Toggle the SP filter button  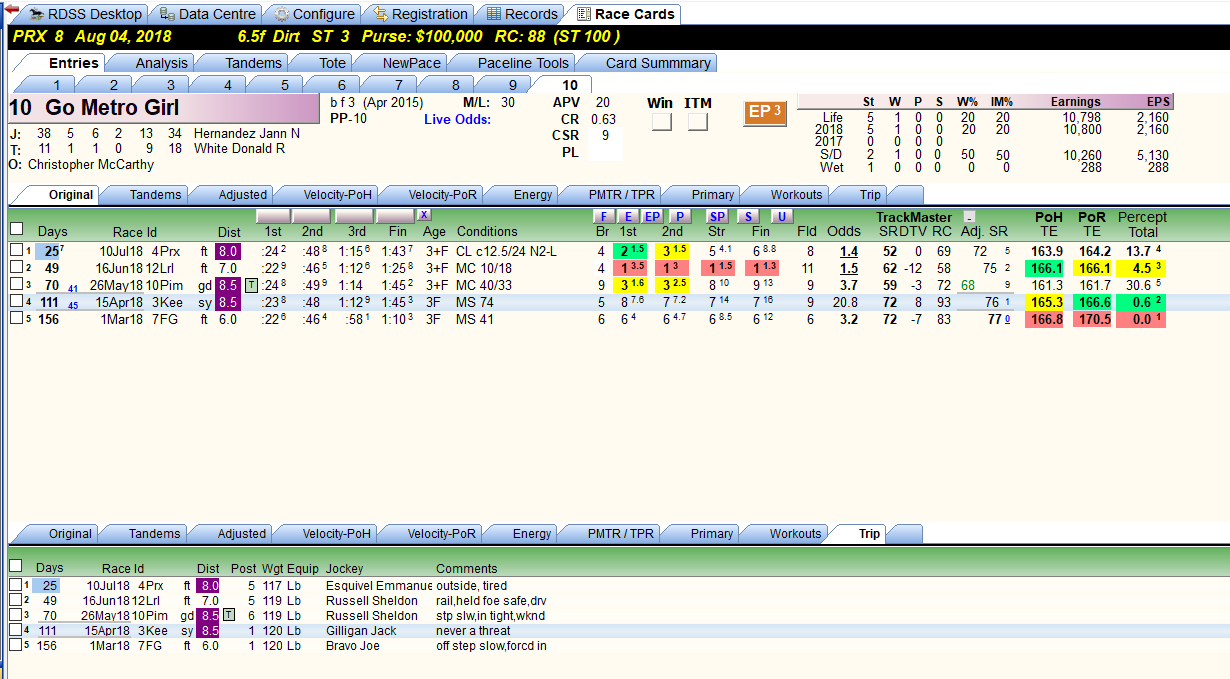click(x=717, y=216)
